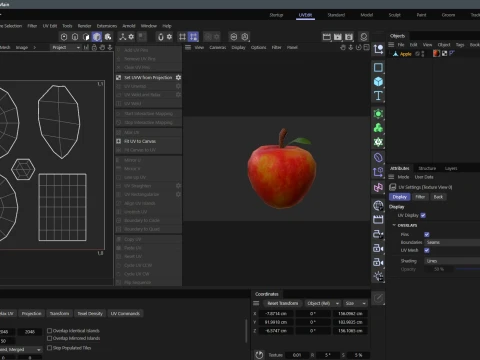Click Set UVW from Projection command
480x360 pixels.
click(x=148, y=77)
